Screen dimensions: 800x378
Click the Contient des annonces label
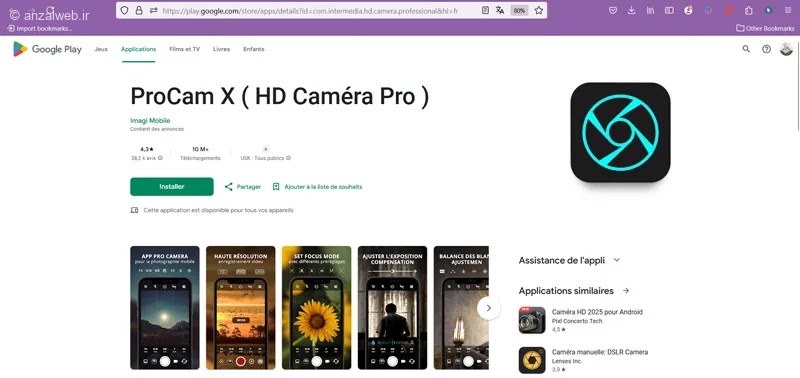pyautogui.click(x=157, y=129)
